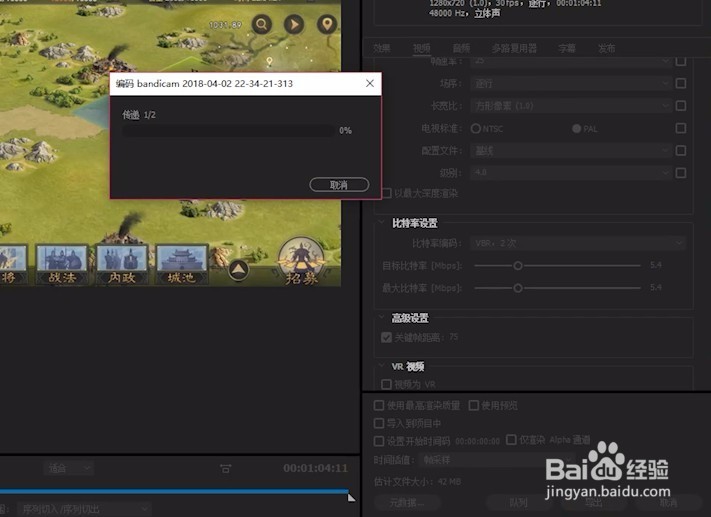Image resolution: width=711 pixels, height=517 pixels.
Task: Click the 战法 tactics icon in preview
Action: (62, 264)
